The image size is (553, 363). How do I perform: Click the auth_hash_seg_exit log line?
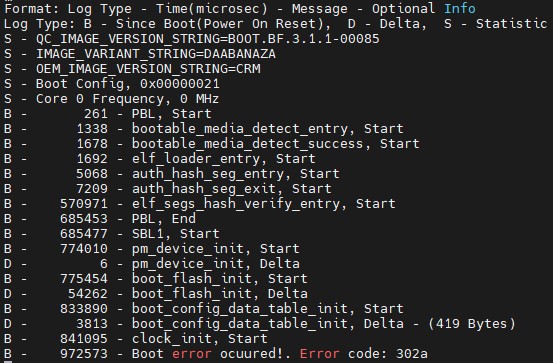pyautogui.click(x=168, y=189)
